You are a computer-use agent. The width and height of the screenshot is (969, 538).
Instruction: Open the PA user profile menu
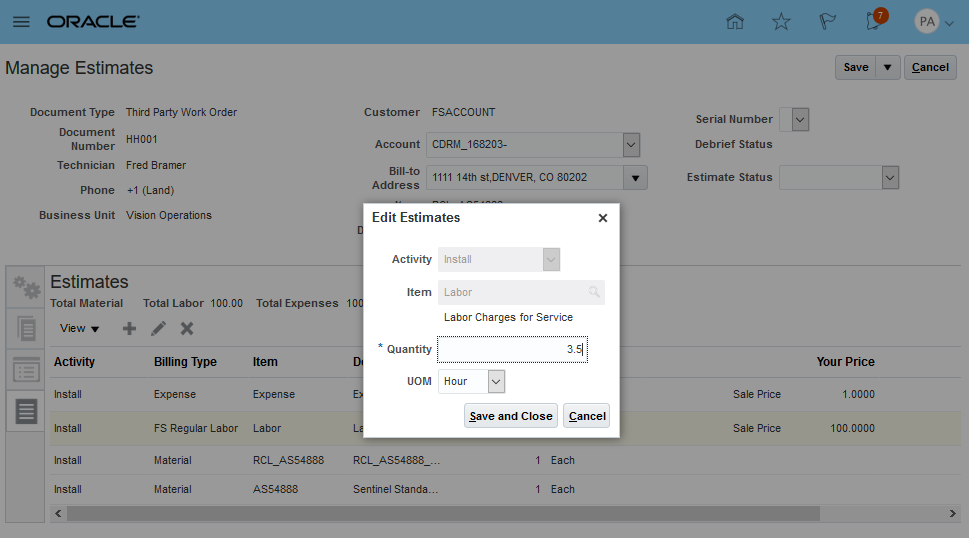click(935, 22)
